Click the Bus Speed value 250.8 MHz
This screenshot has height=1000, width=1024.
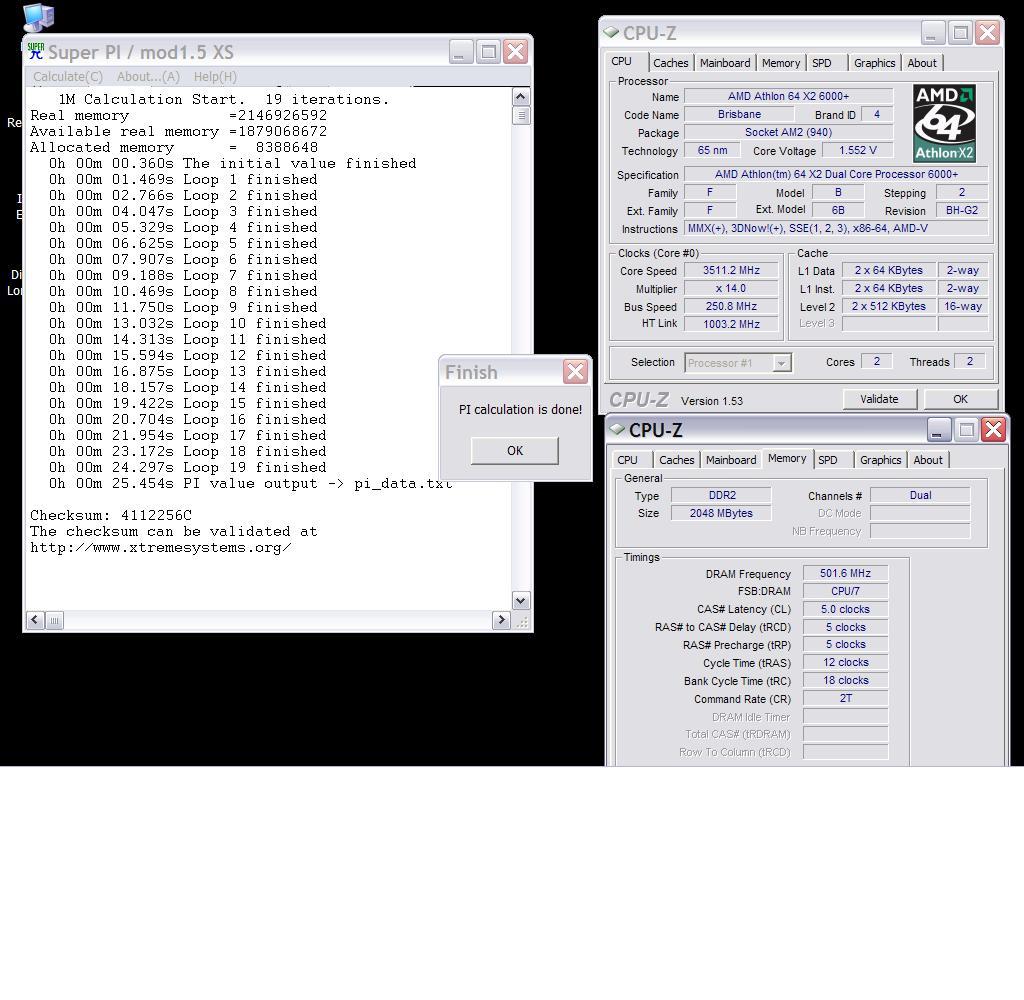(x=731, y=306)
